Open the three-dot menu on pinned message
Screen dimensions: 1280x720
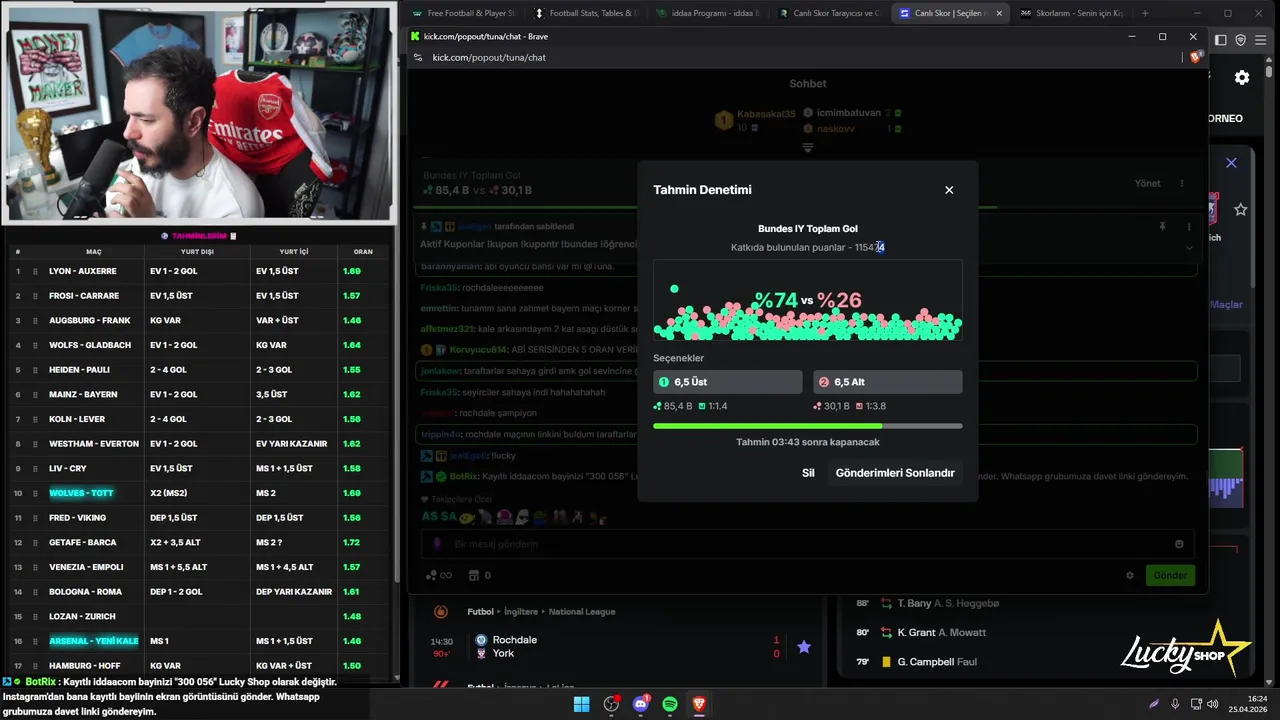(1189, 227)
